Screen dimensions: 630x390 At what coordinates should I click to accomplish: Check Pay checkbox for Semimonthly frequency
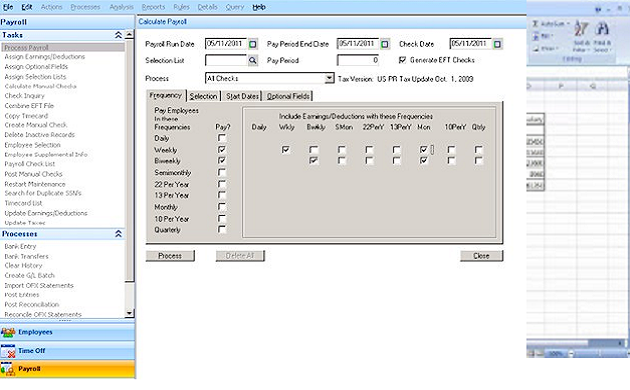pos(222,172)
